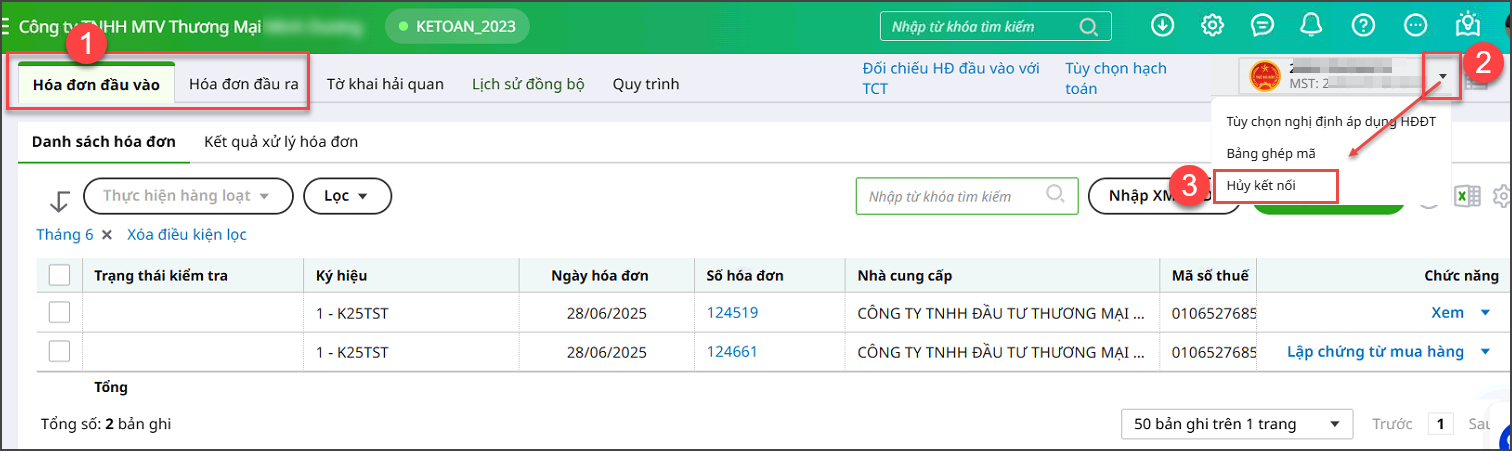Switch to 'Hóa đơn đầu ra' tab
1512x451 pixels.
244,84
